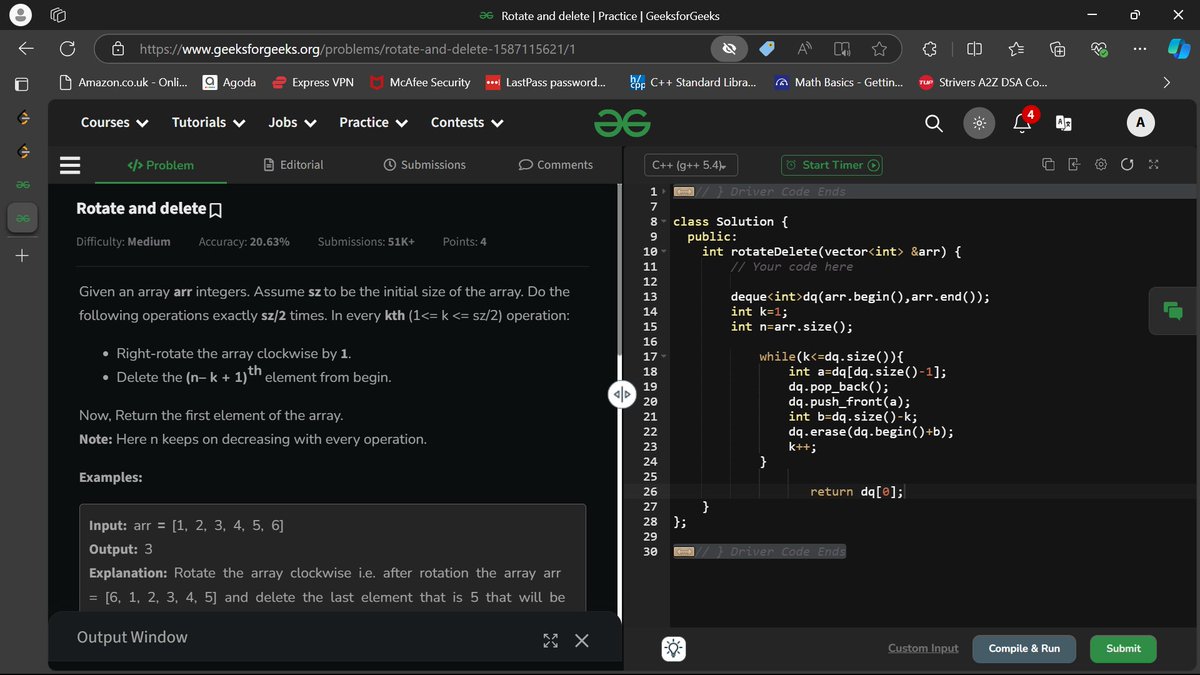1200x675 pixels.
Task: Expand the Jobs dropdown
Action: (293, 123)
